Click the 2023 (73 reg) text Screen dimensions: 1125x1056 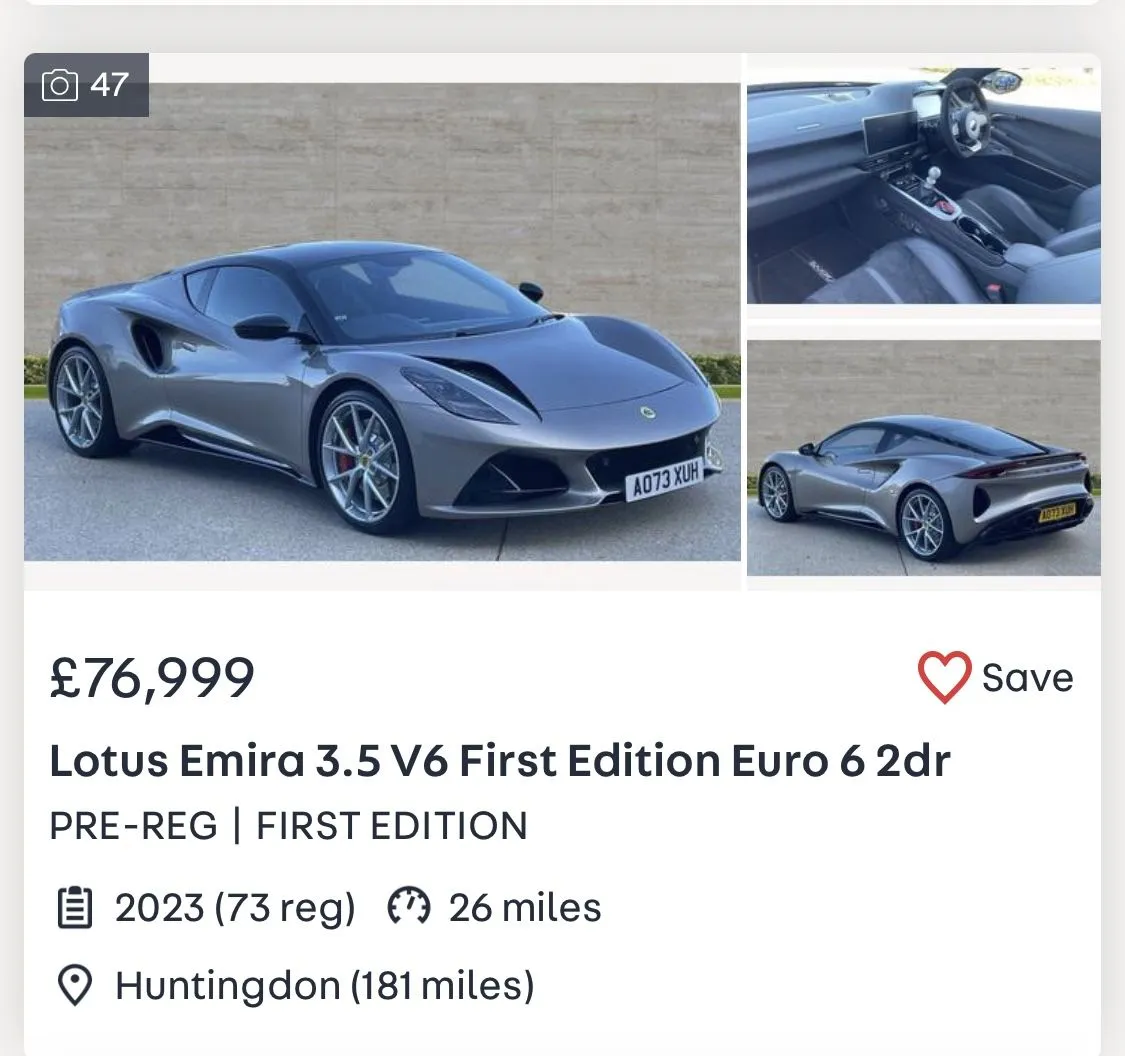coord(235,908)
